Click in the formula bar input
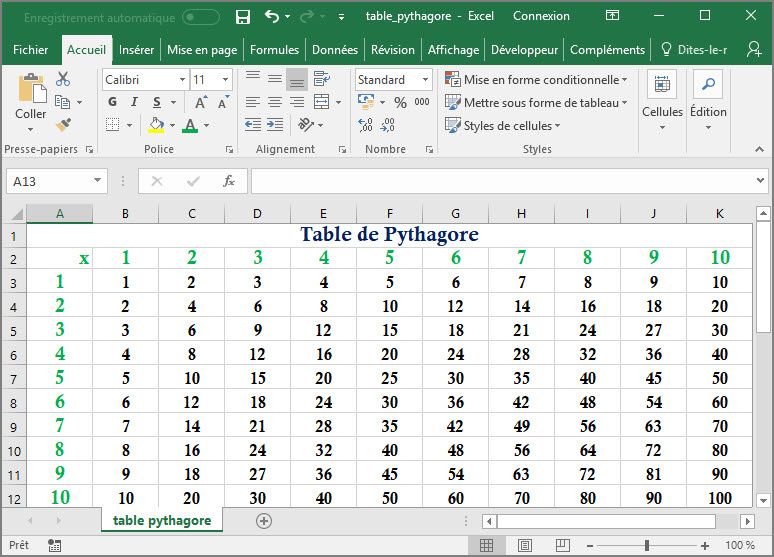This screenshot has width=774, height=557. 502,181
